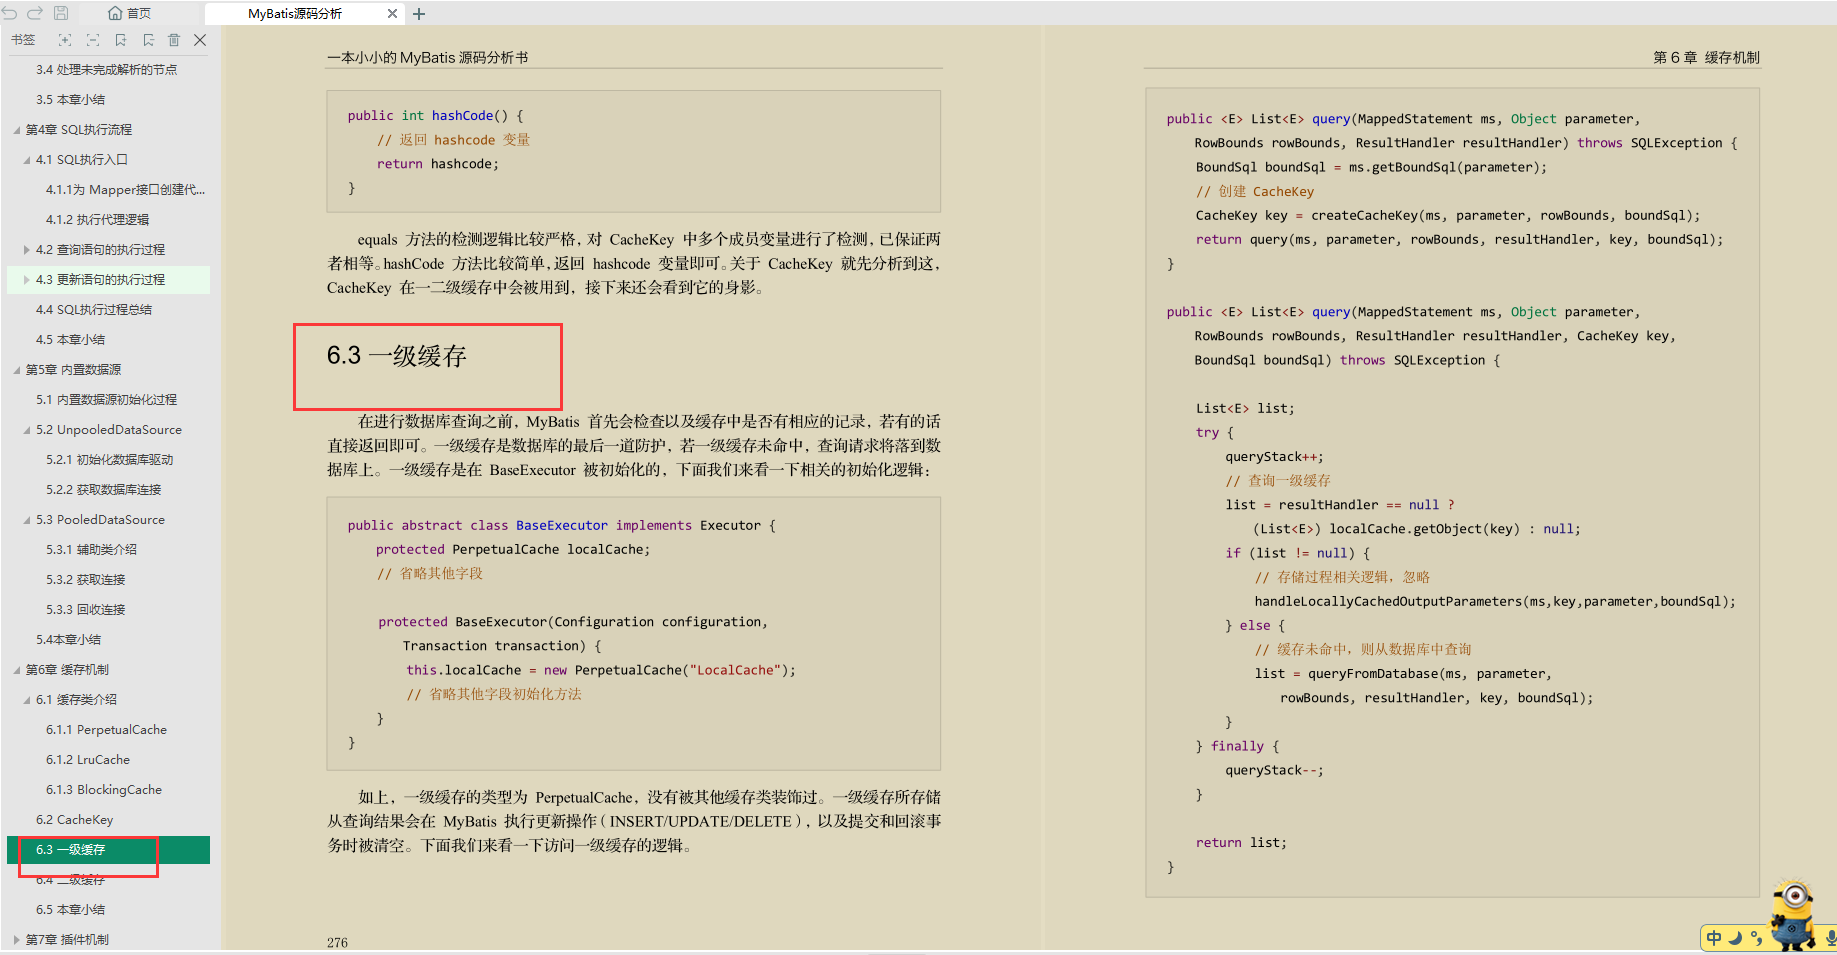The height and width of the screenshot is (955, 1837).
Task: Collapse the 4.1 SQL执行入口 node
Action: pyautogui.click(x=27, y=160)
